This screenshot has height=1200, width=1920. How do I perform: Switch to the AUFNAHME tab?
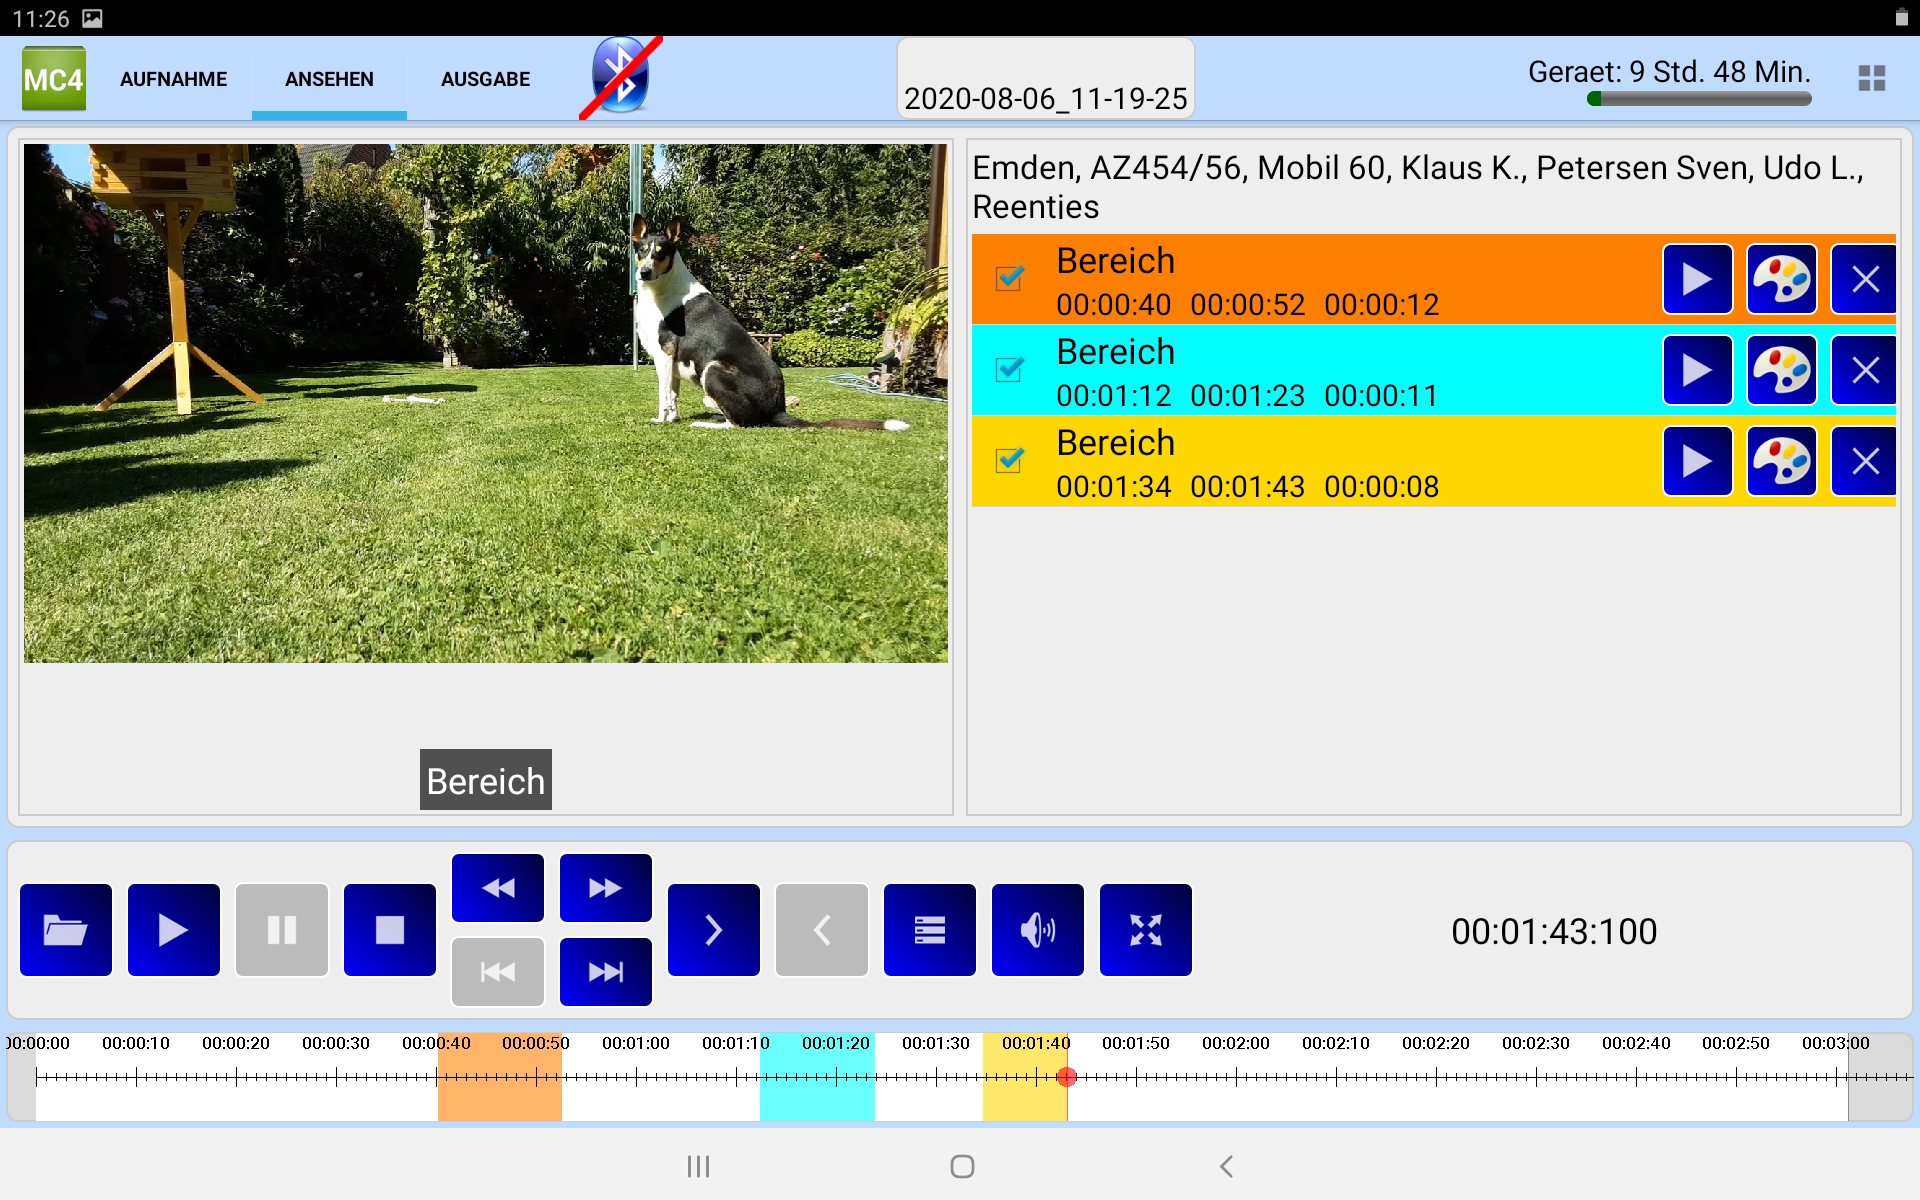pos(173,79)
